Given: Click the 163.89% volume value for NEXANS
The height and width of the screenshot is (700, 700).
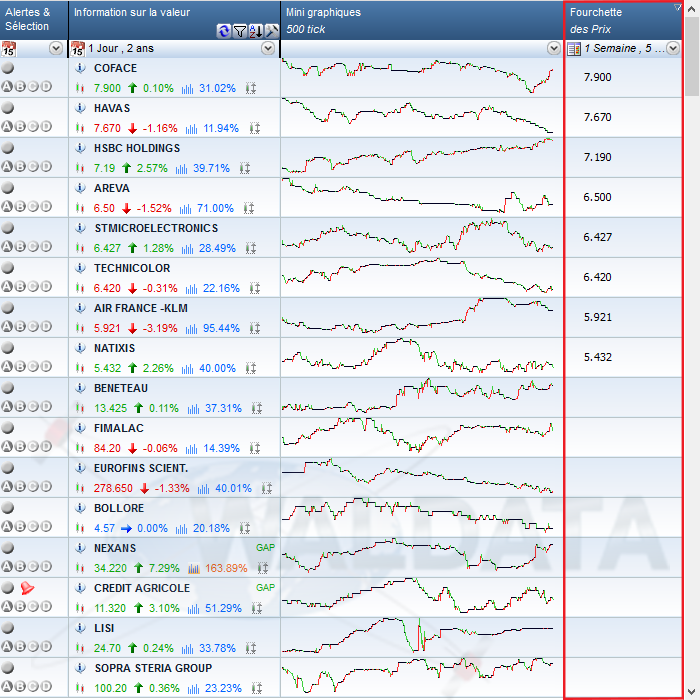Looking at the screenshot, I should pyautogui.click(x=226, y=568).
